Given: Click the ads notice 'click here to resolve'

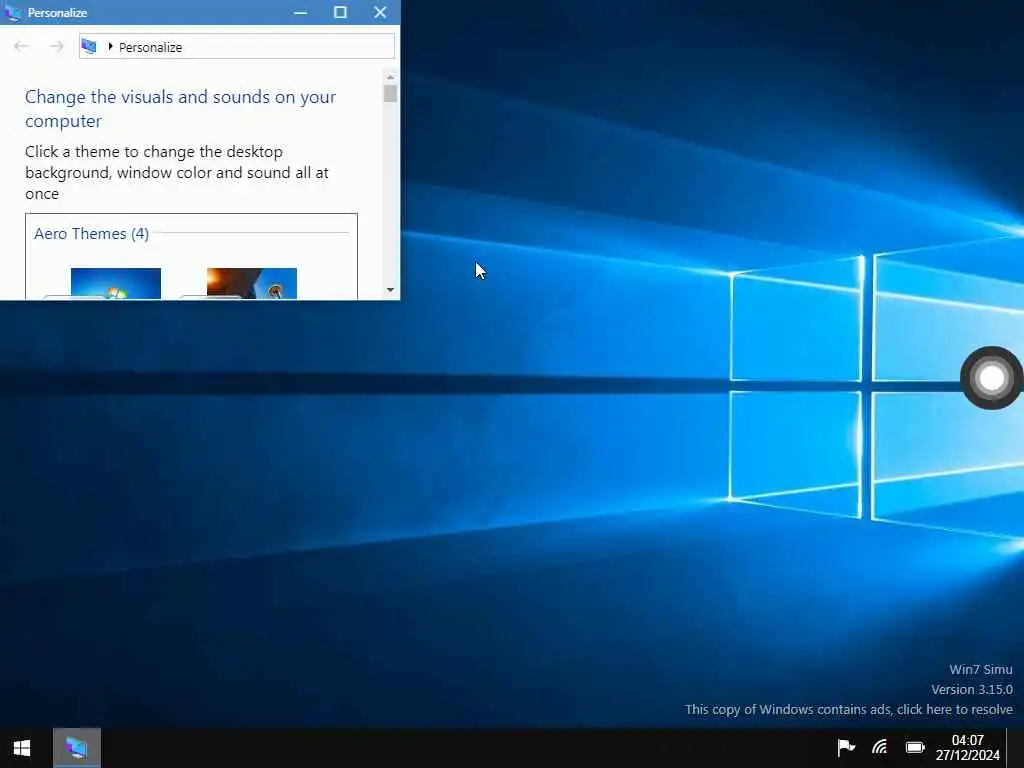Looking at the screenshot, I should point(955,709).
